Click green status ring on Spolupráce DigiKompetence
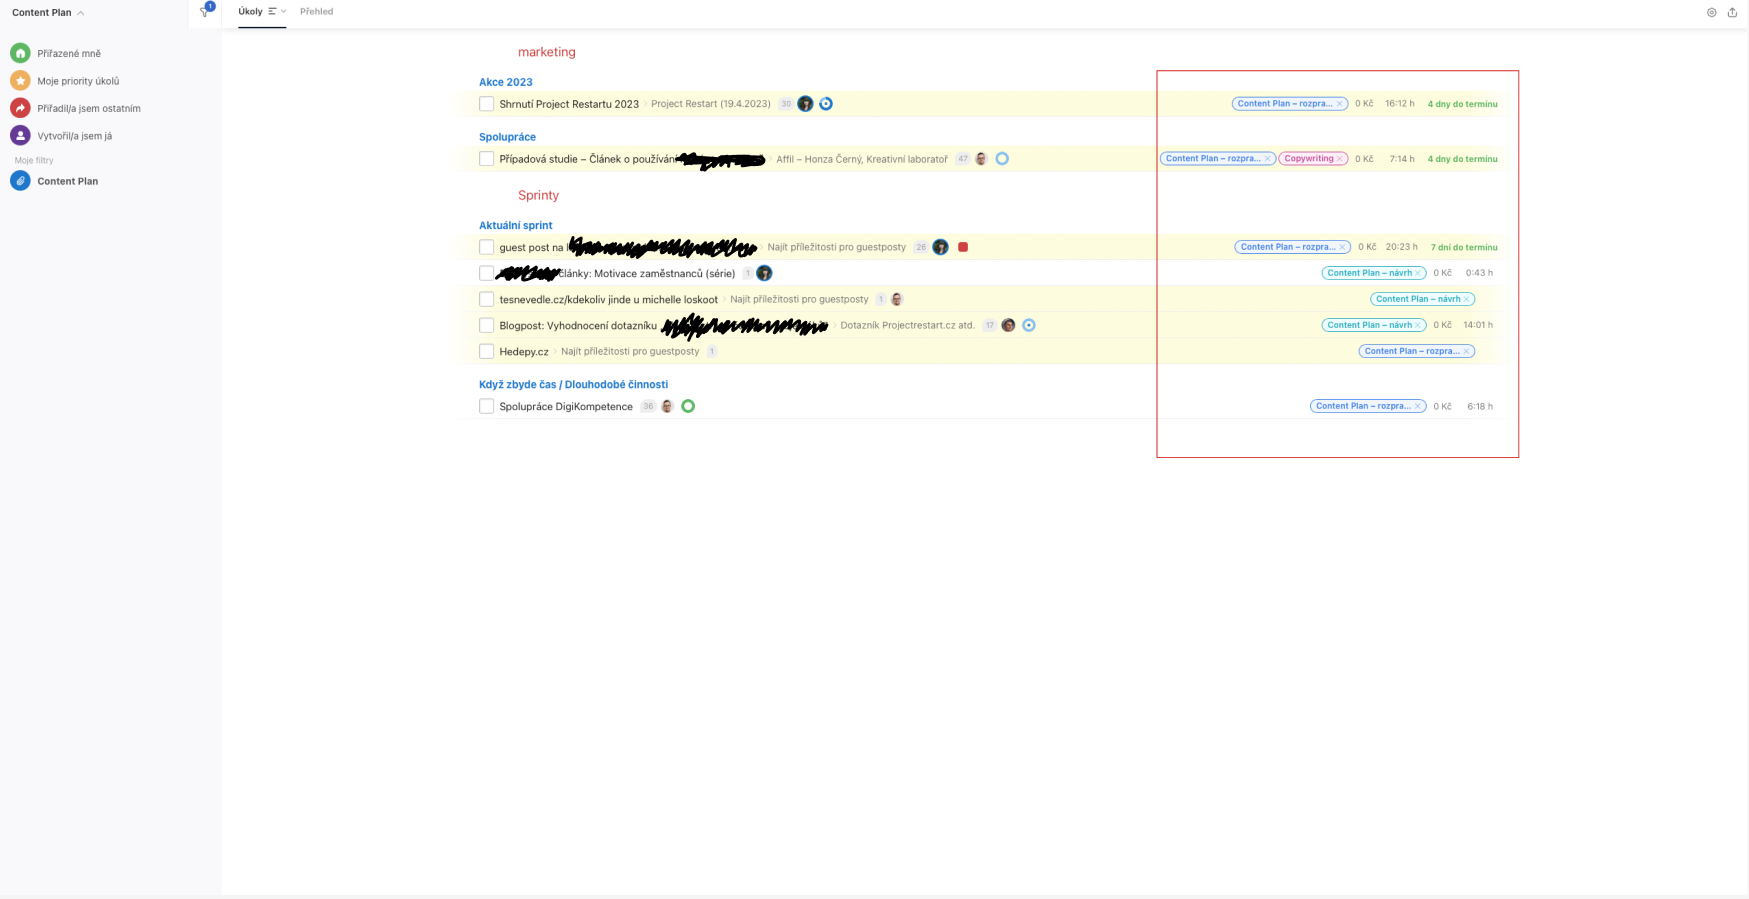1749x899 pixels. tap(688, 406)
